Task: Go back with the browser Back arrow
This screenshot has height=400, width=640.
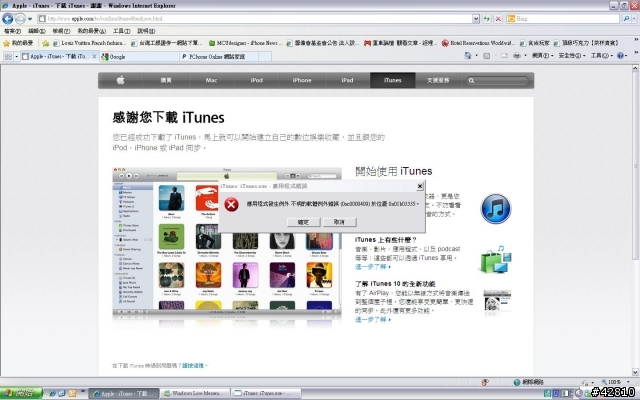Action: pos(7,19)
